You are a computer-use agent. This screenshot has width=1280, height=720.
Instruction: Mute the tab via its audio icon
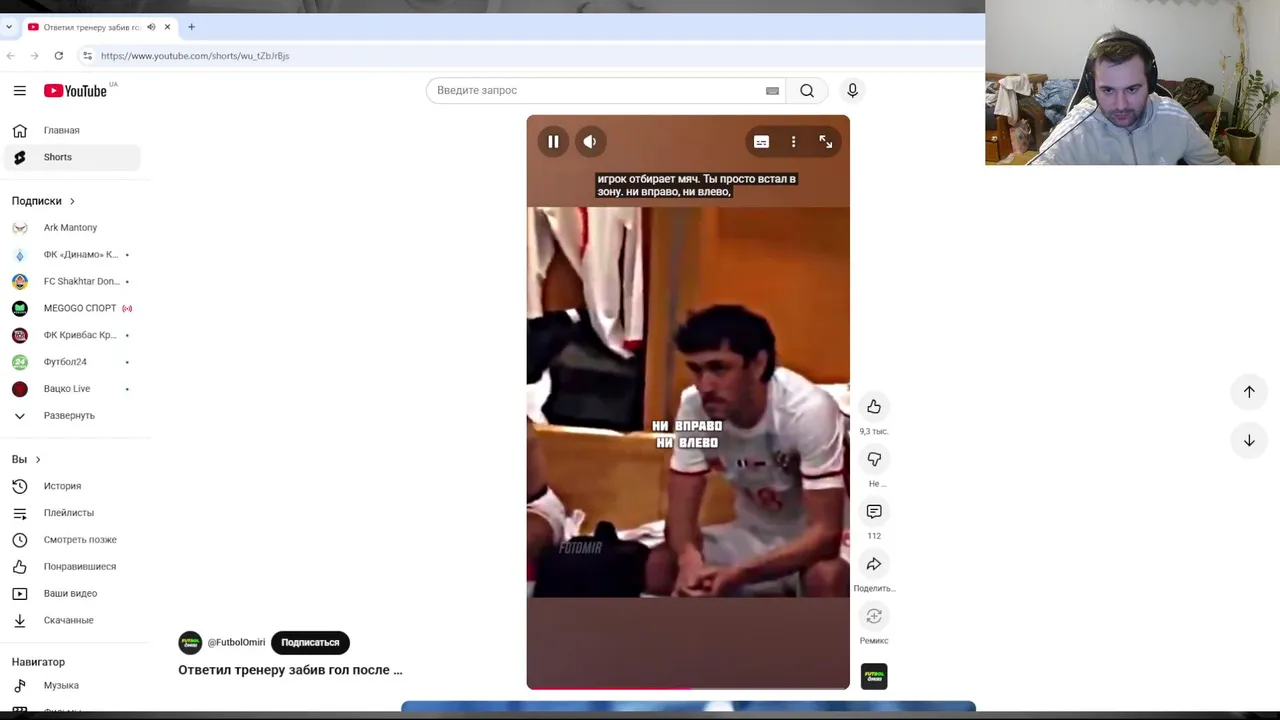151,27
